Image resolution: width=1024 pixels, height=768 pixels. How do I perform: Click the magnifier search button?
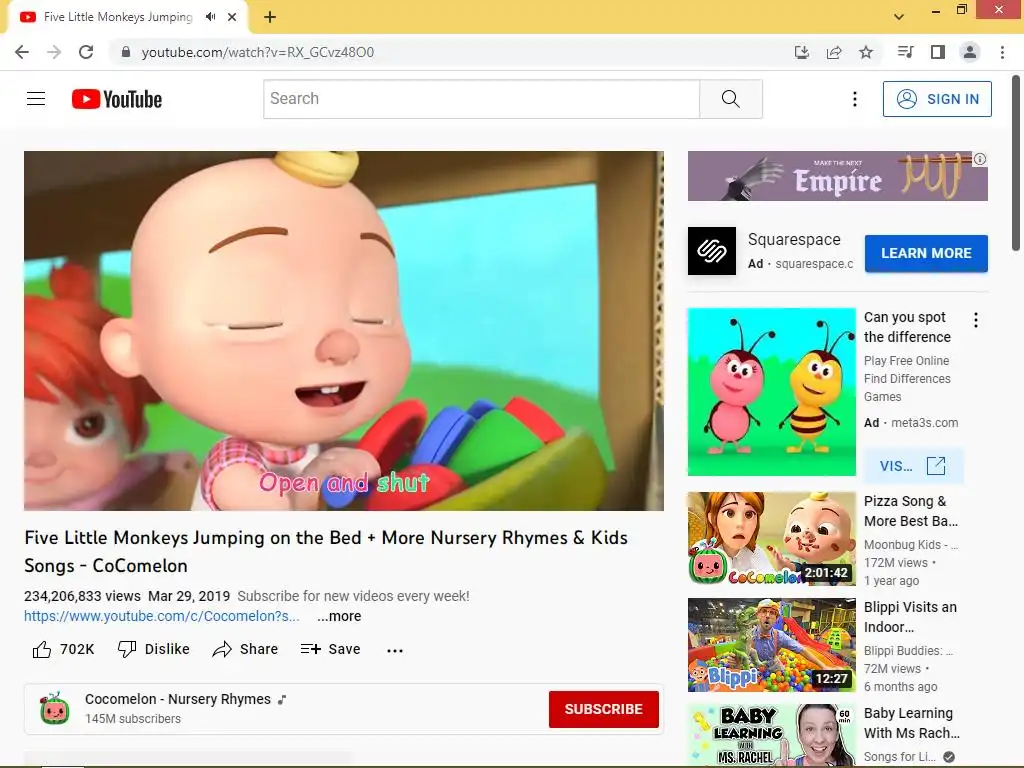(x=731, y=99)
